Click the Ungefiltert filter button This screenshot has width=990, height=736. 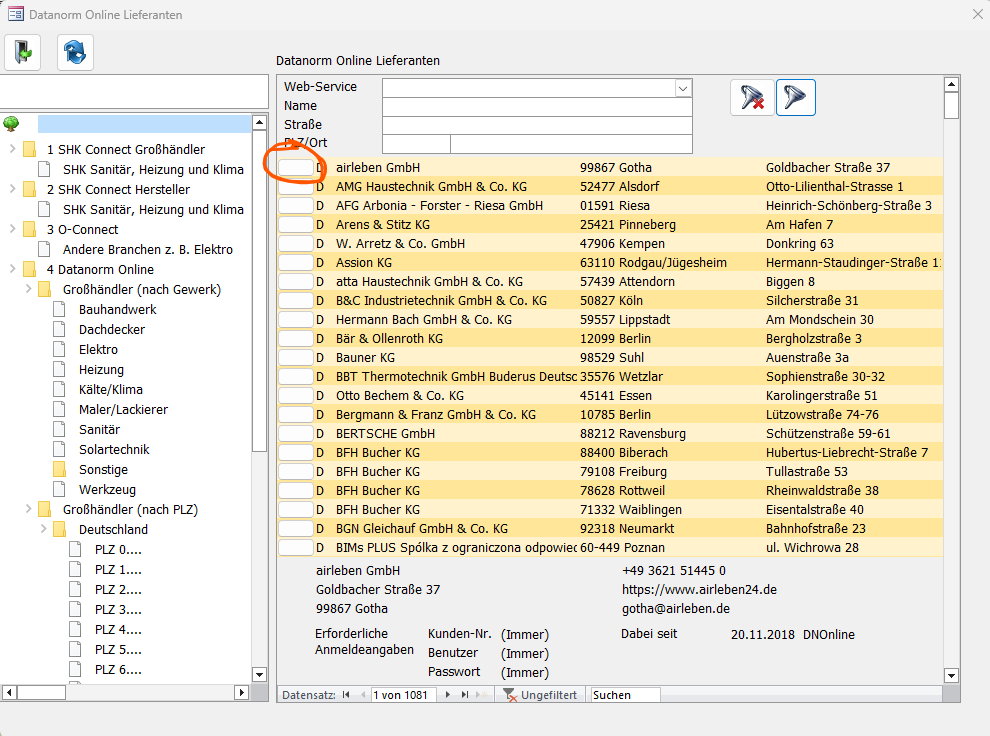540,695
